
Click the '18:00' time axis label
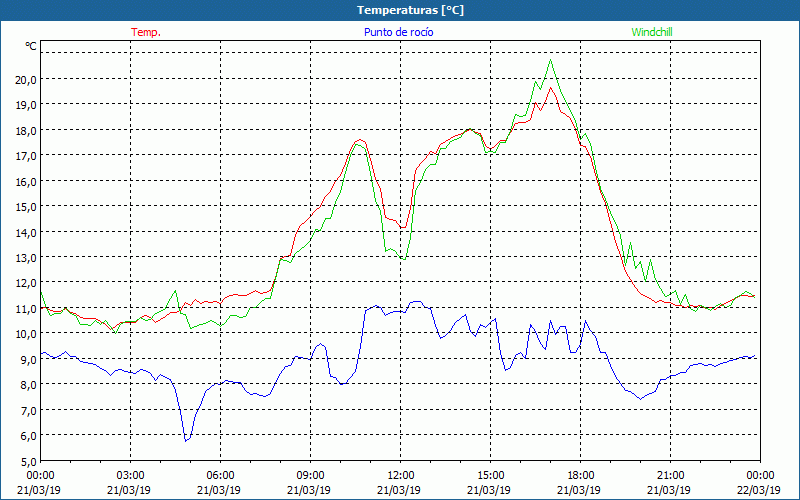(581, 476)
